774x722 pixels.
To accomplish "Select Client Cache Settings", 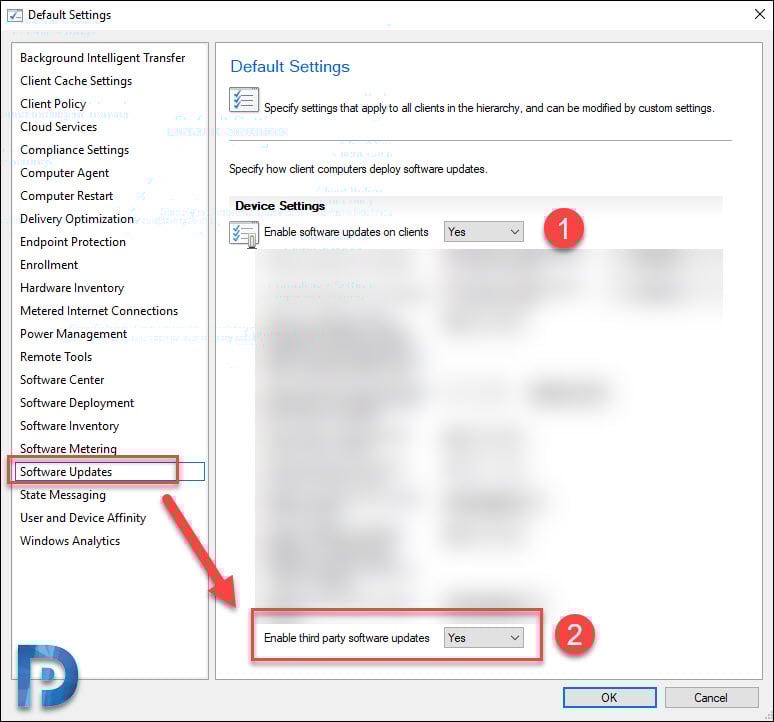I will [x=76, y=80].
